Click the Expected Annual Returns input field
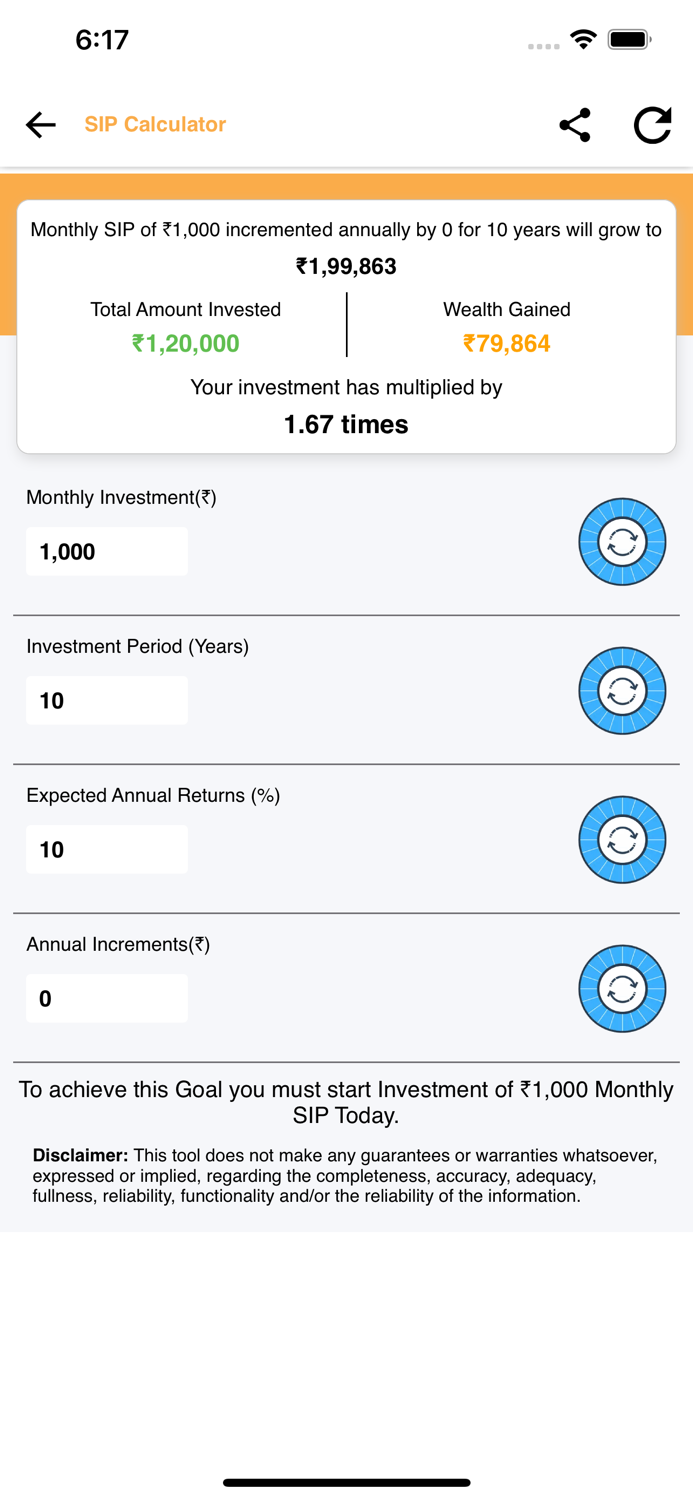The image size is (693, 1500). tap(107, 848)
